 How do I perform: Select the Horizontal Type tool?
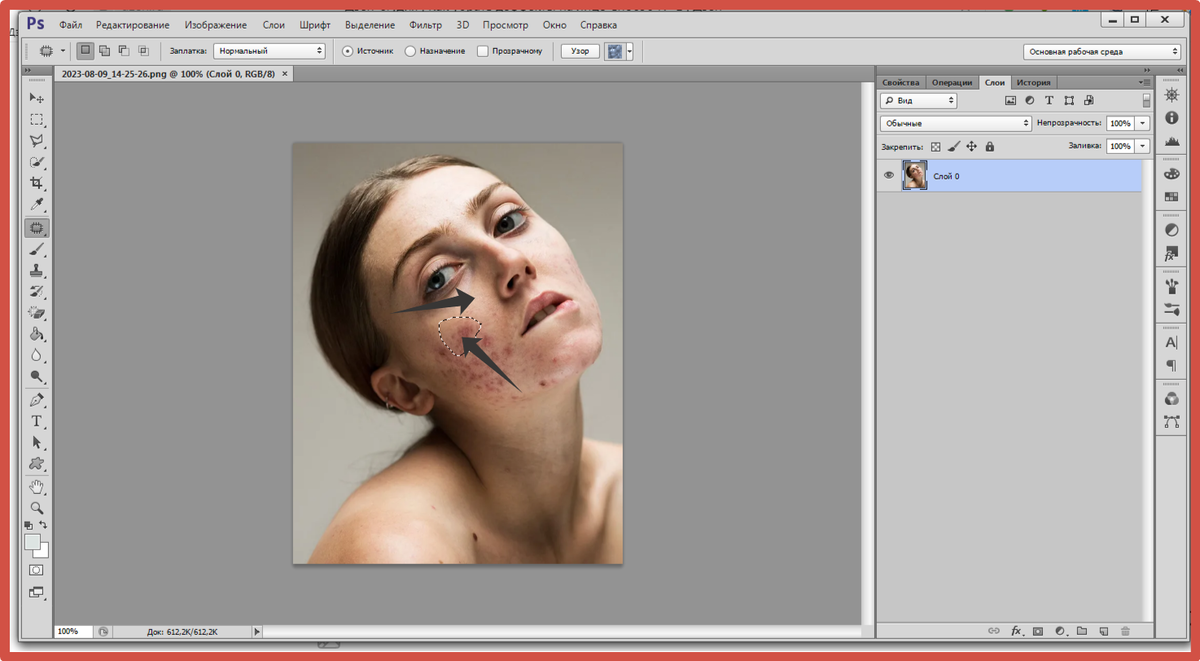point(37,421)
